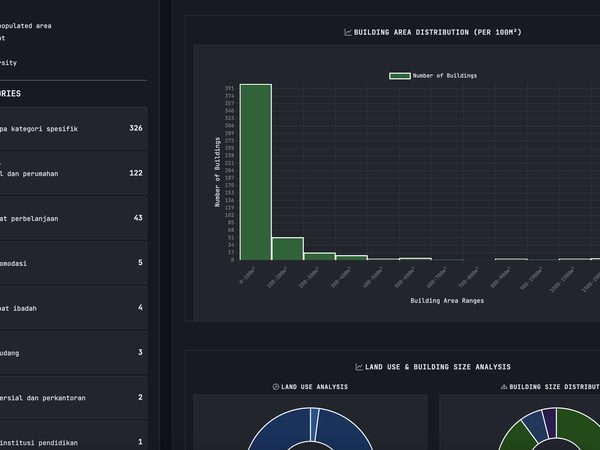The width and height of the screenshot is (600, 450).
Task: Click the 391 tick on the y-axis
Action: [x=229, y=88]
